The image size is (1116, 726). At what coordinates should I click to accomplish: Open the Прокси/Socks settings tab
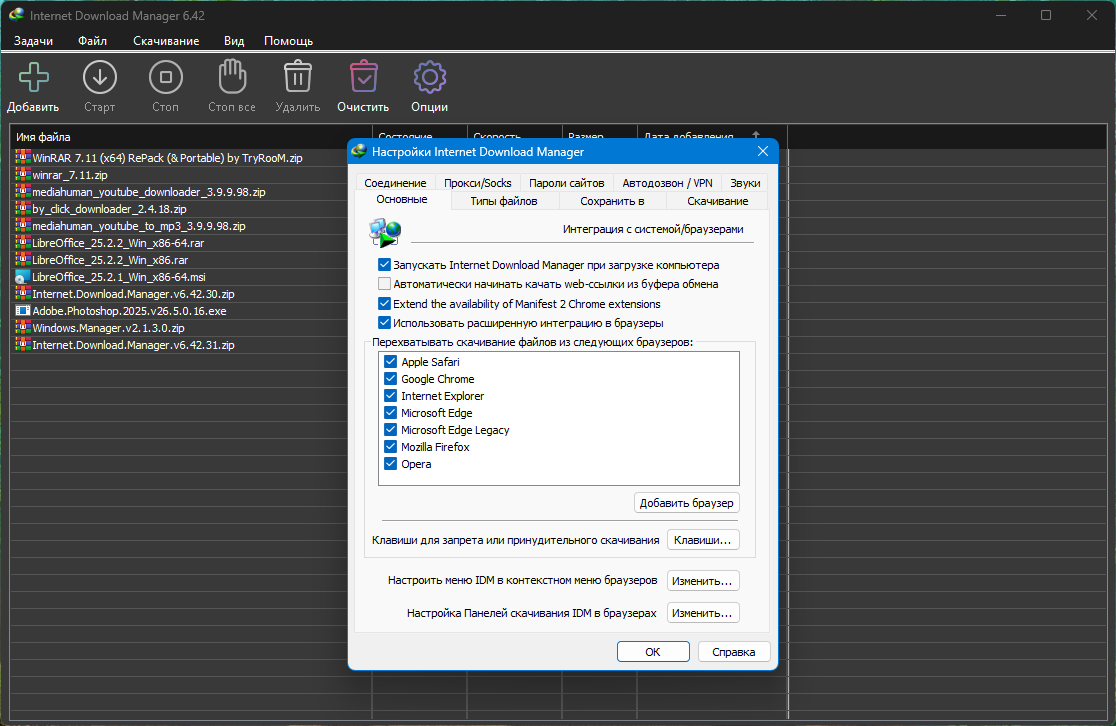point(478,183)
